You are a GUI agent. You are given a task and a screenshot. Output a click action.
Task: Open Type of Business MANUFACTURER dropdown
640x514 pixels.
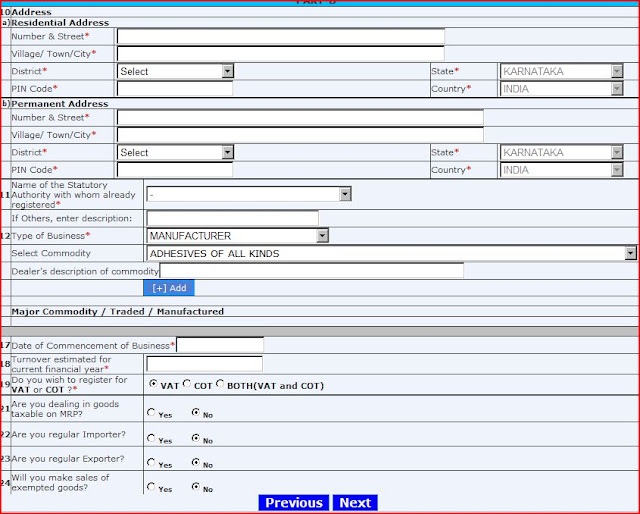(x=238, y=236)
